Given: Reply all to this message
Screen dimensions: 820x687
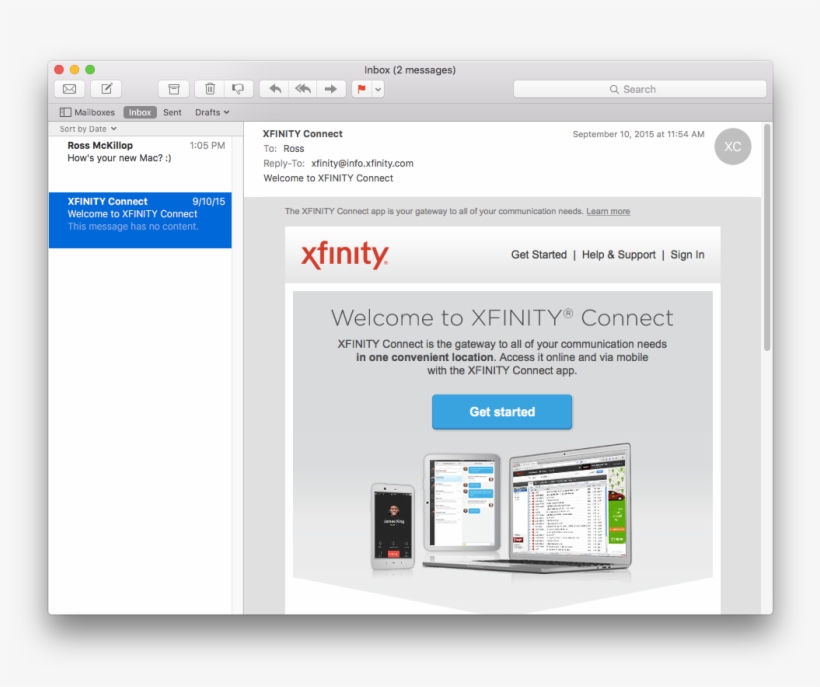Looking at the screenshot, I should 302,89.
